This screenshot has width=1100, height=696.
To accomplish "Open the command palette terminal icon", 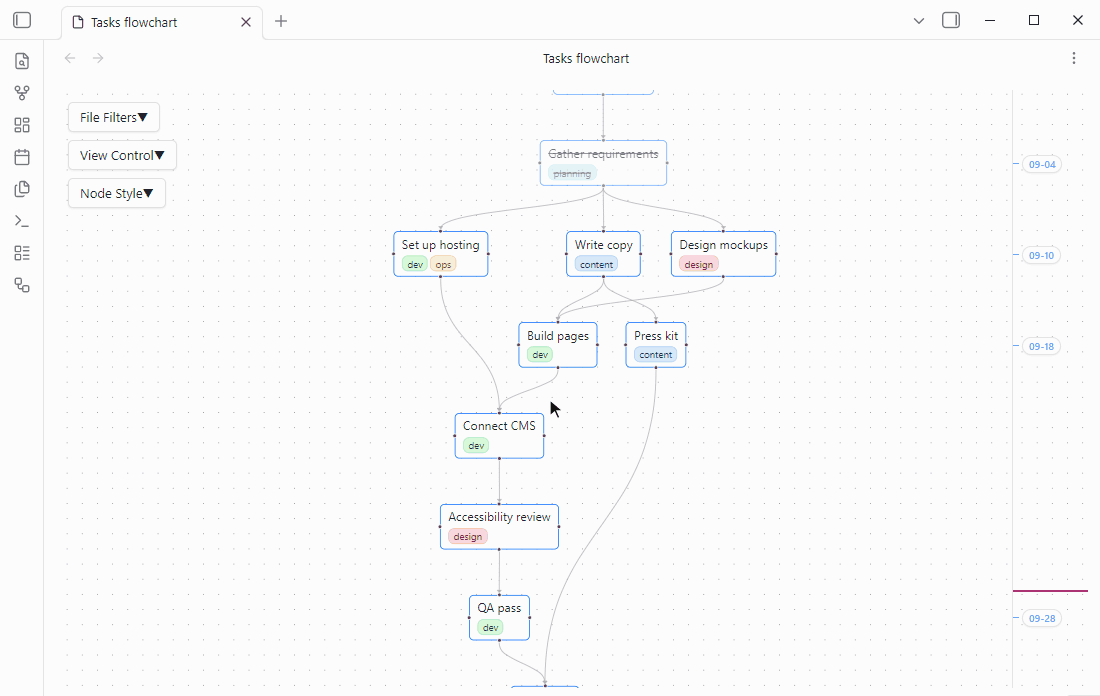I will (x=22, y=221).
